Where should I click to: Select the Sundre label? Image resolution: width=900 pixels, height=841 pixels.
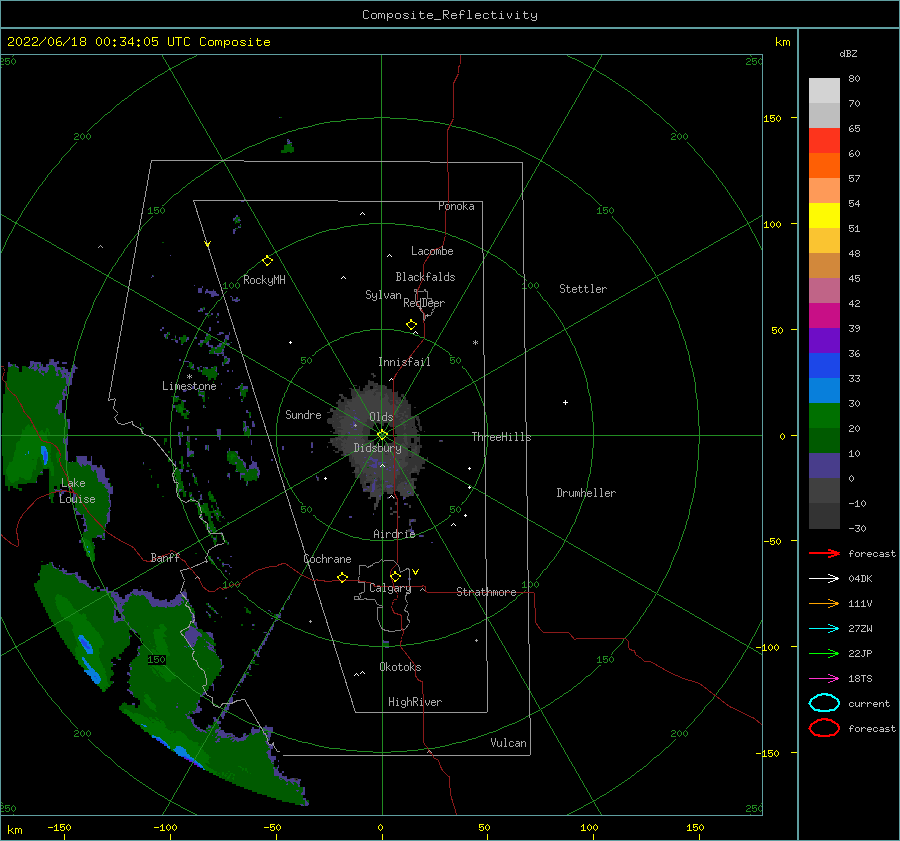click(303, 414)
